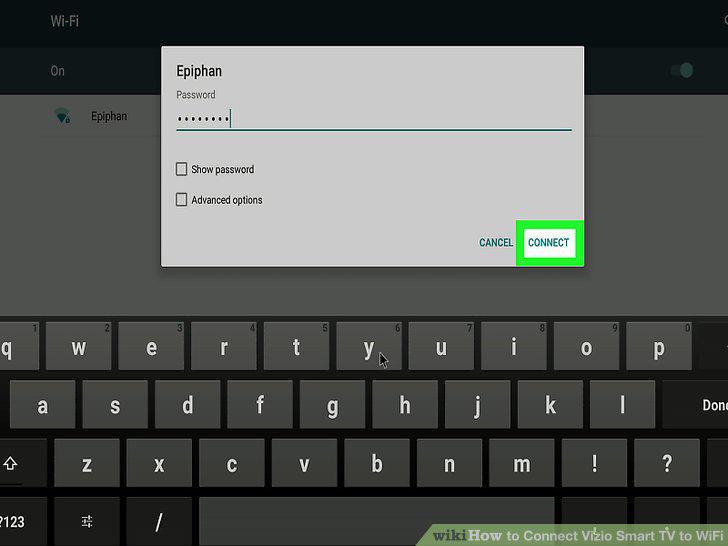
Task: Tap the b key
Action: (377, 463)
